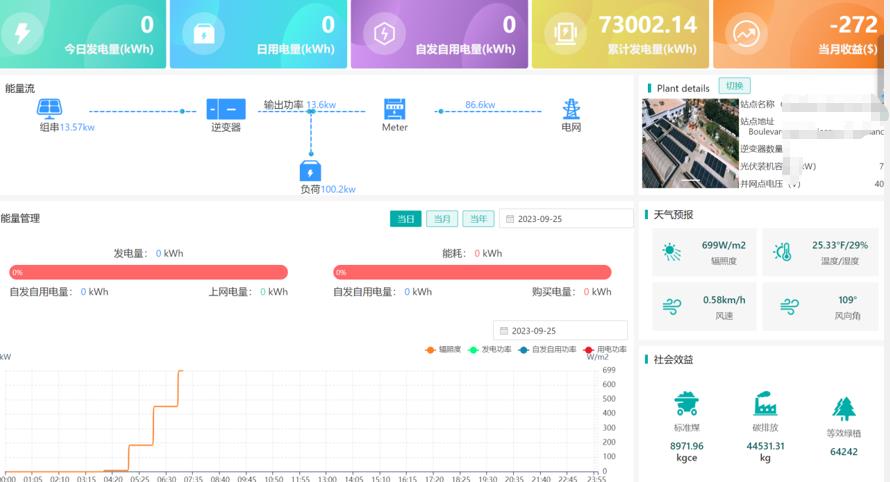Click the solar panel 组串 icon
This screenshot has width=890, height=482.
52,107
